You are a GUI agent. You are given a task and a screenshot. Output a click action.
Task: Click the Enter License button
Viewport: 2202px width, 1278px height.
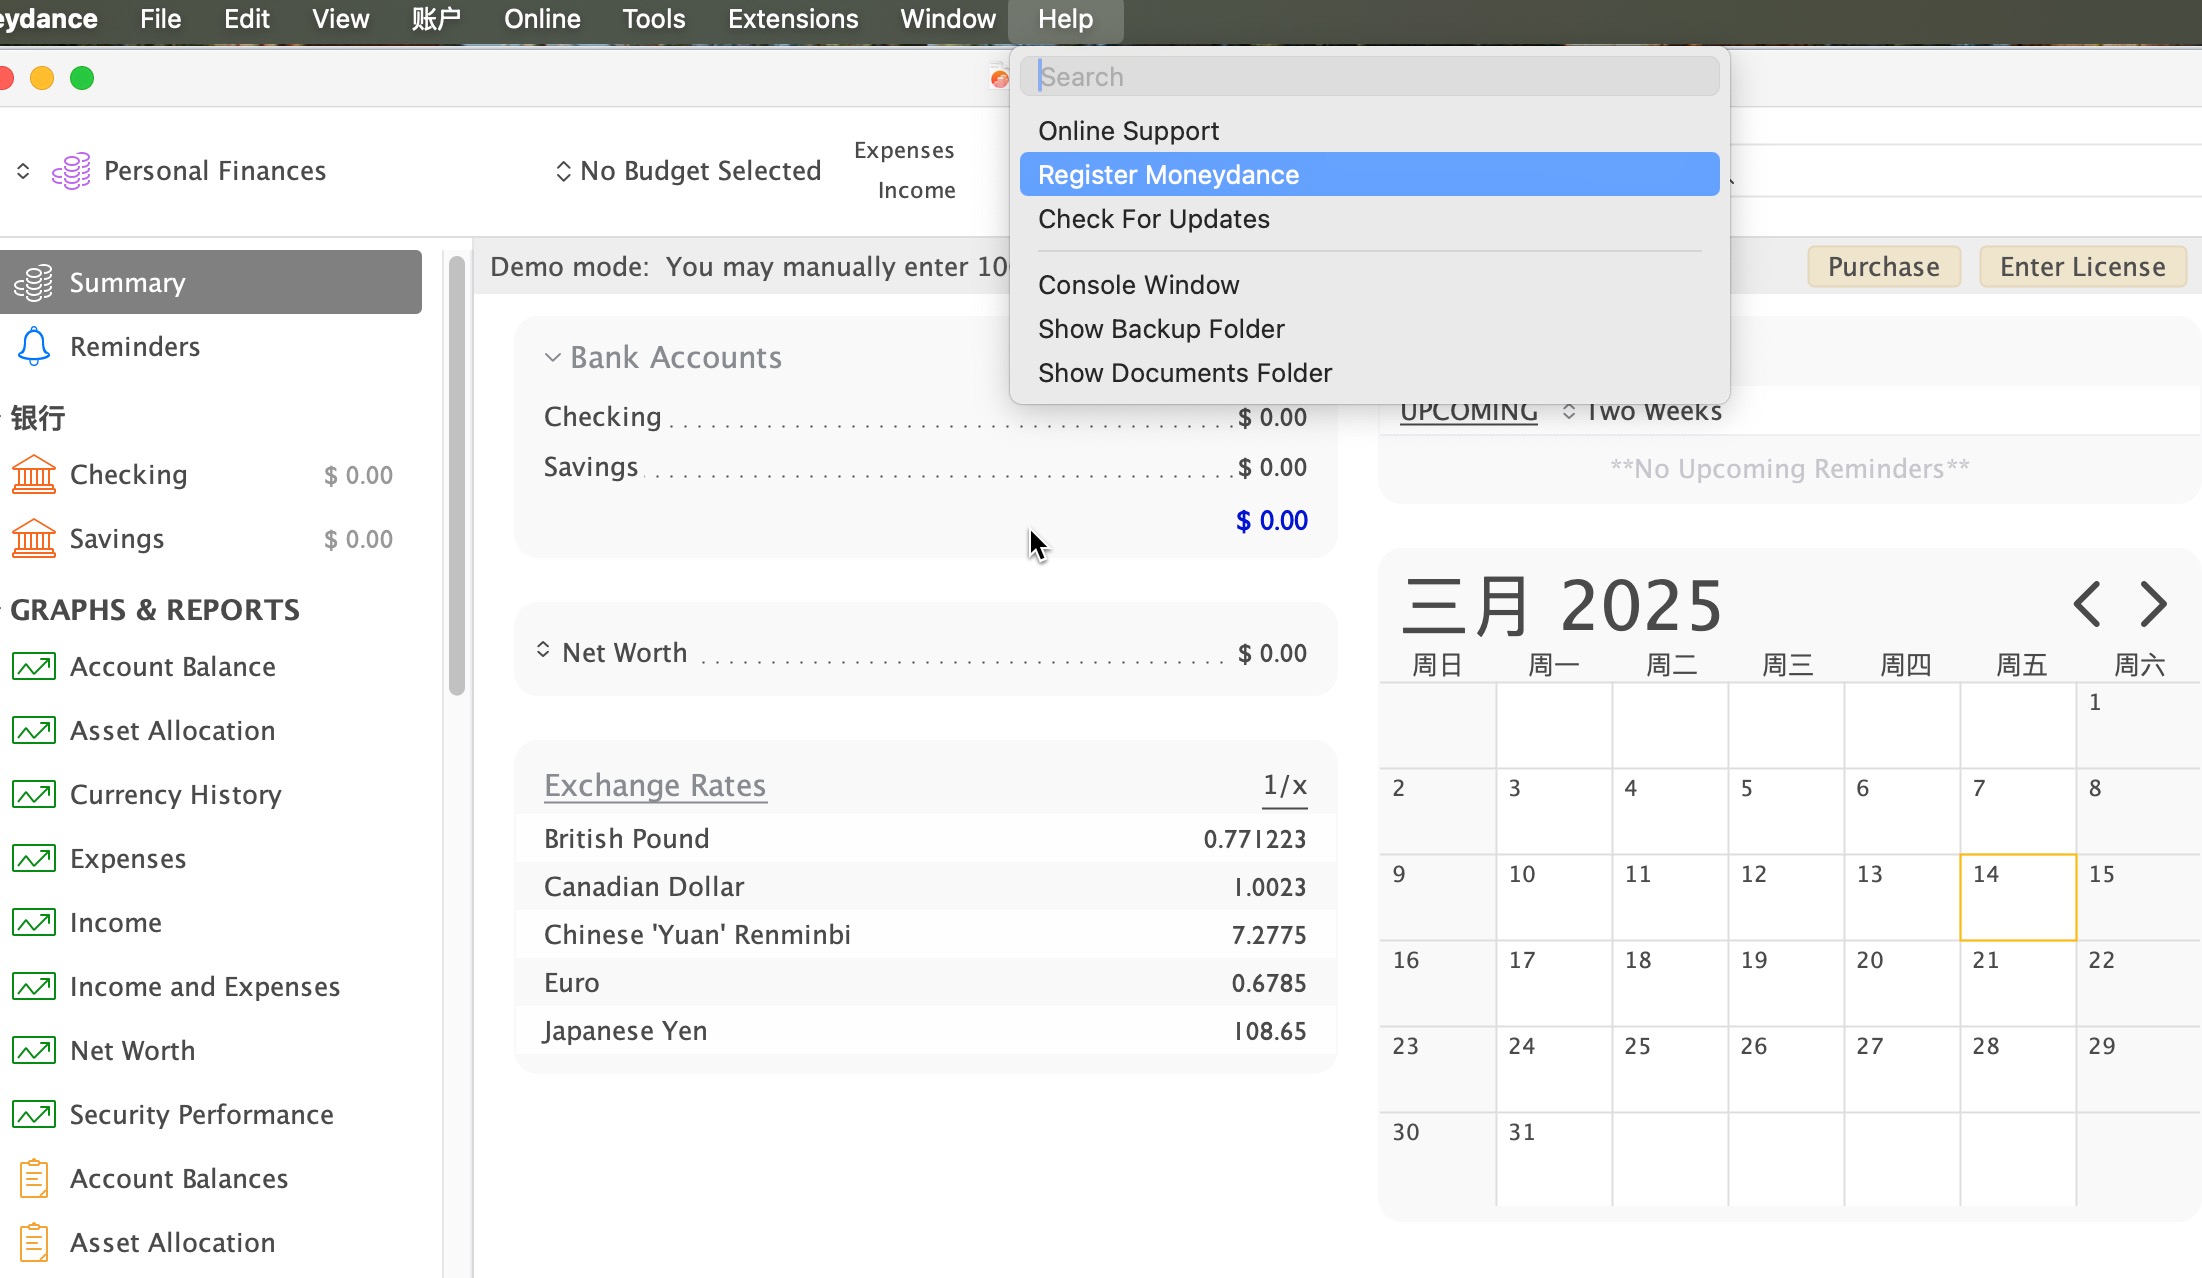point(2082,267)
